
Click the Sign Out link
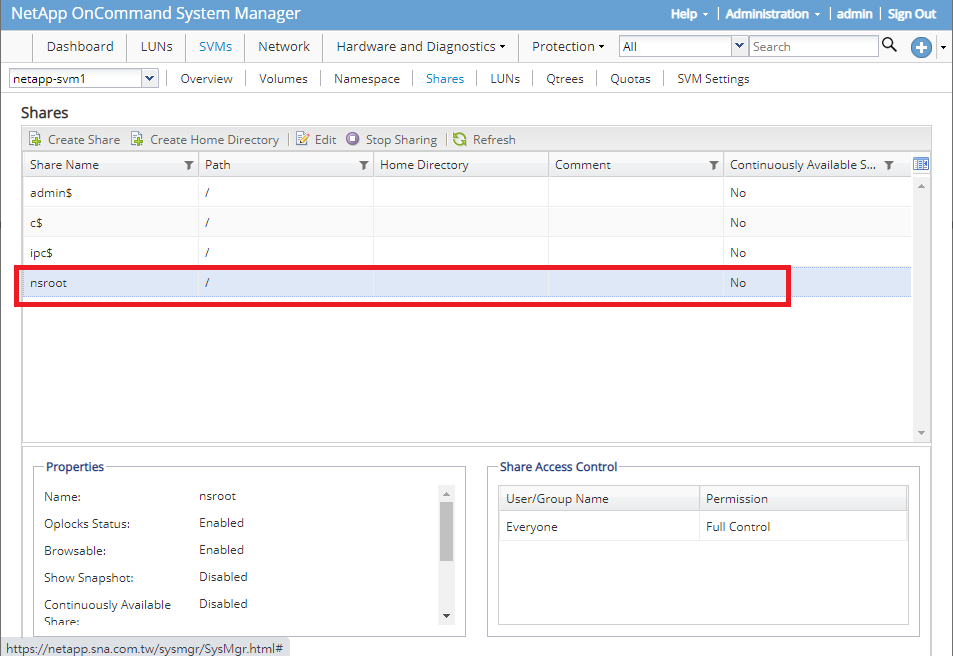coord(911,14)
